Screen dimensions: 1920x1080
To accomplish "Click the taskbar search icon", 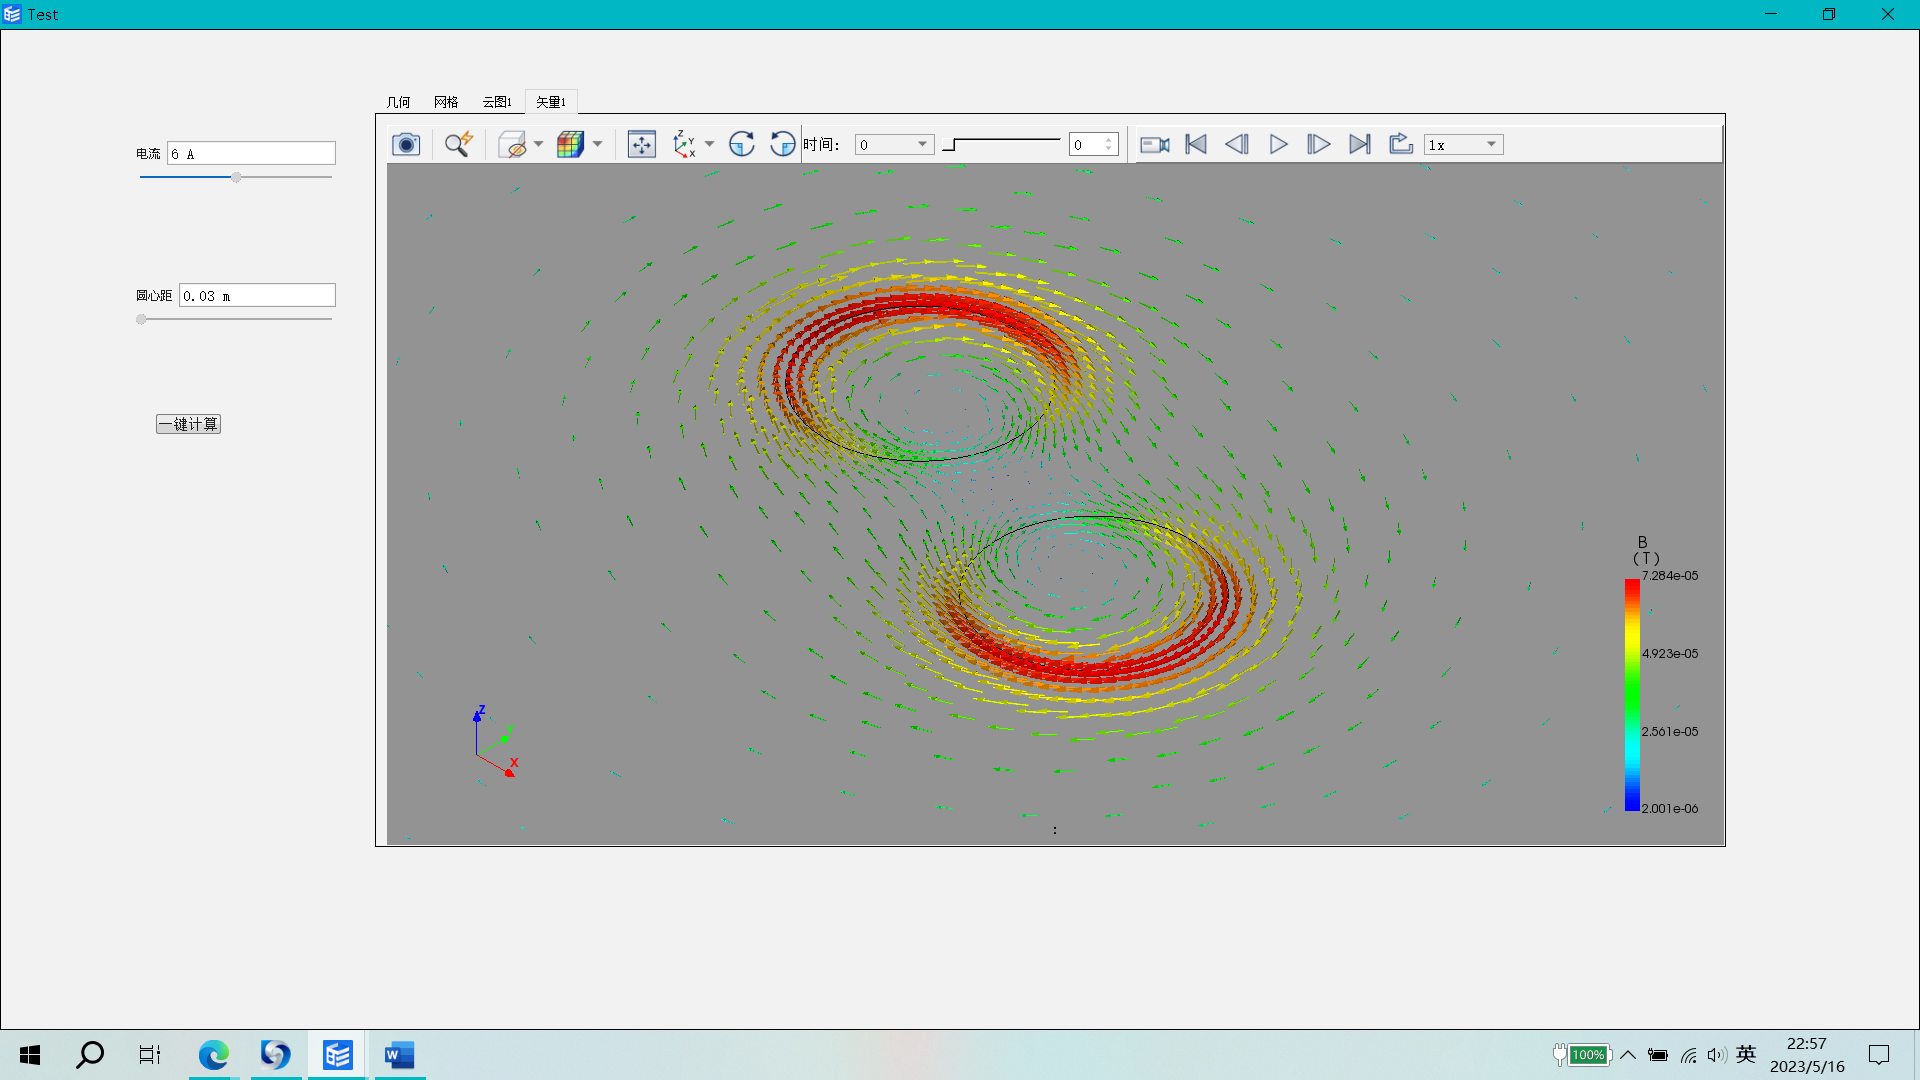I will pyautogui.click(x=90, y=1055).
